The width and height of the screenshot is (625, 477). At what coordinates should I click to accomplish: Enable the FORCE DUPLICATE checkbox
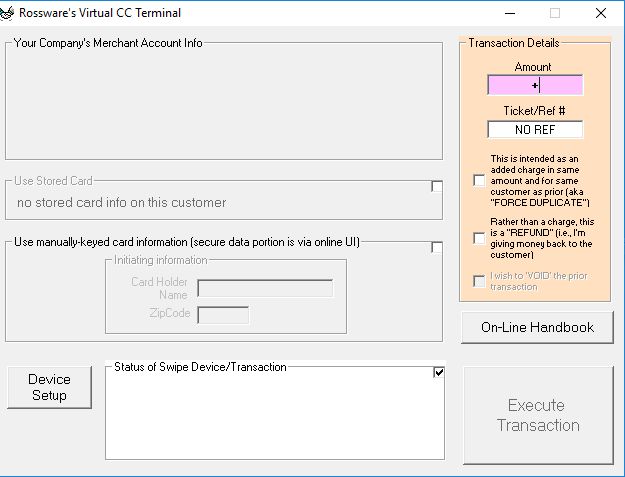[479, 180]
